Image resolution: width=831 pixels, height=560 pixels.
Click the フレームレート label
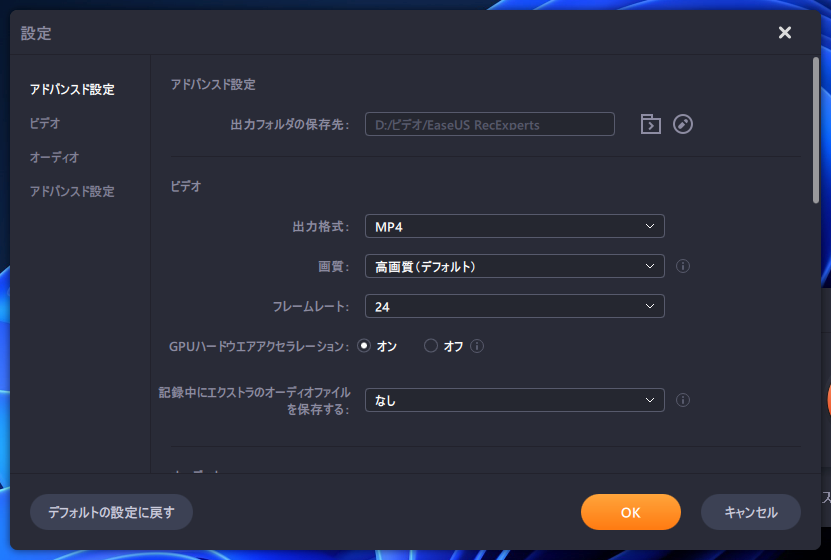[311, 306]
